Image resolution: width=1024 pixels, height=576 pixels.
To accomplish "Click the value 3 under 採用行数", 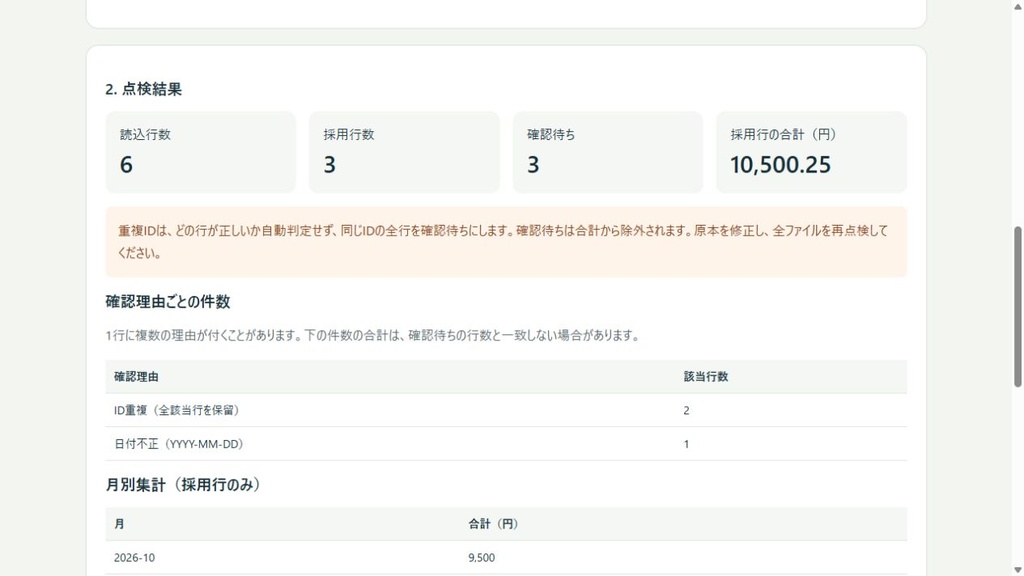I will click(330, 165).
